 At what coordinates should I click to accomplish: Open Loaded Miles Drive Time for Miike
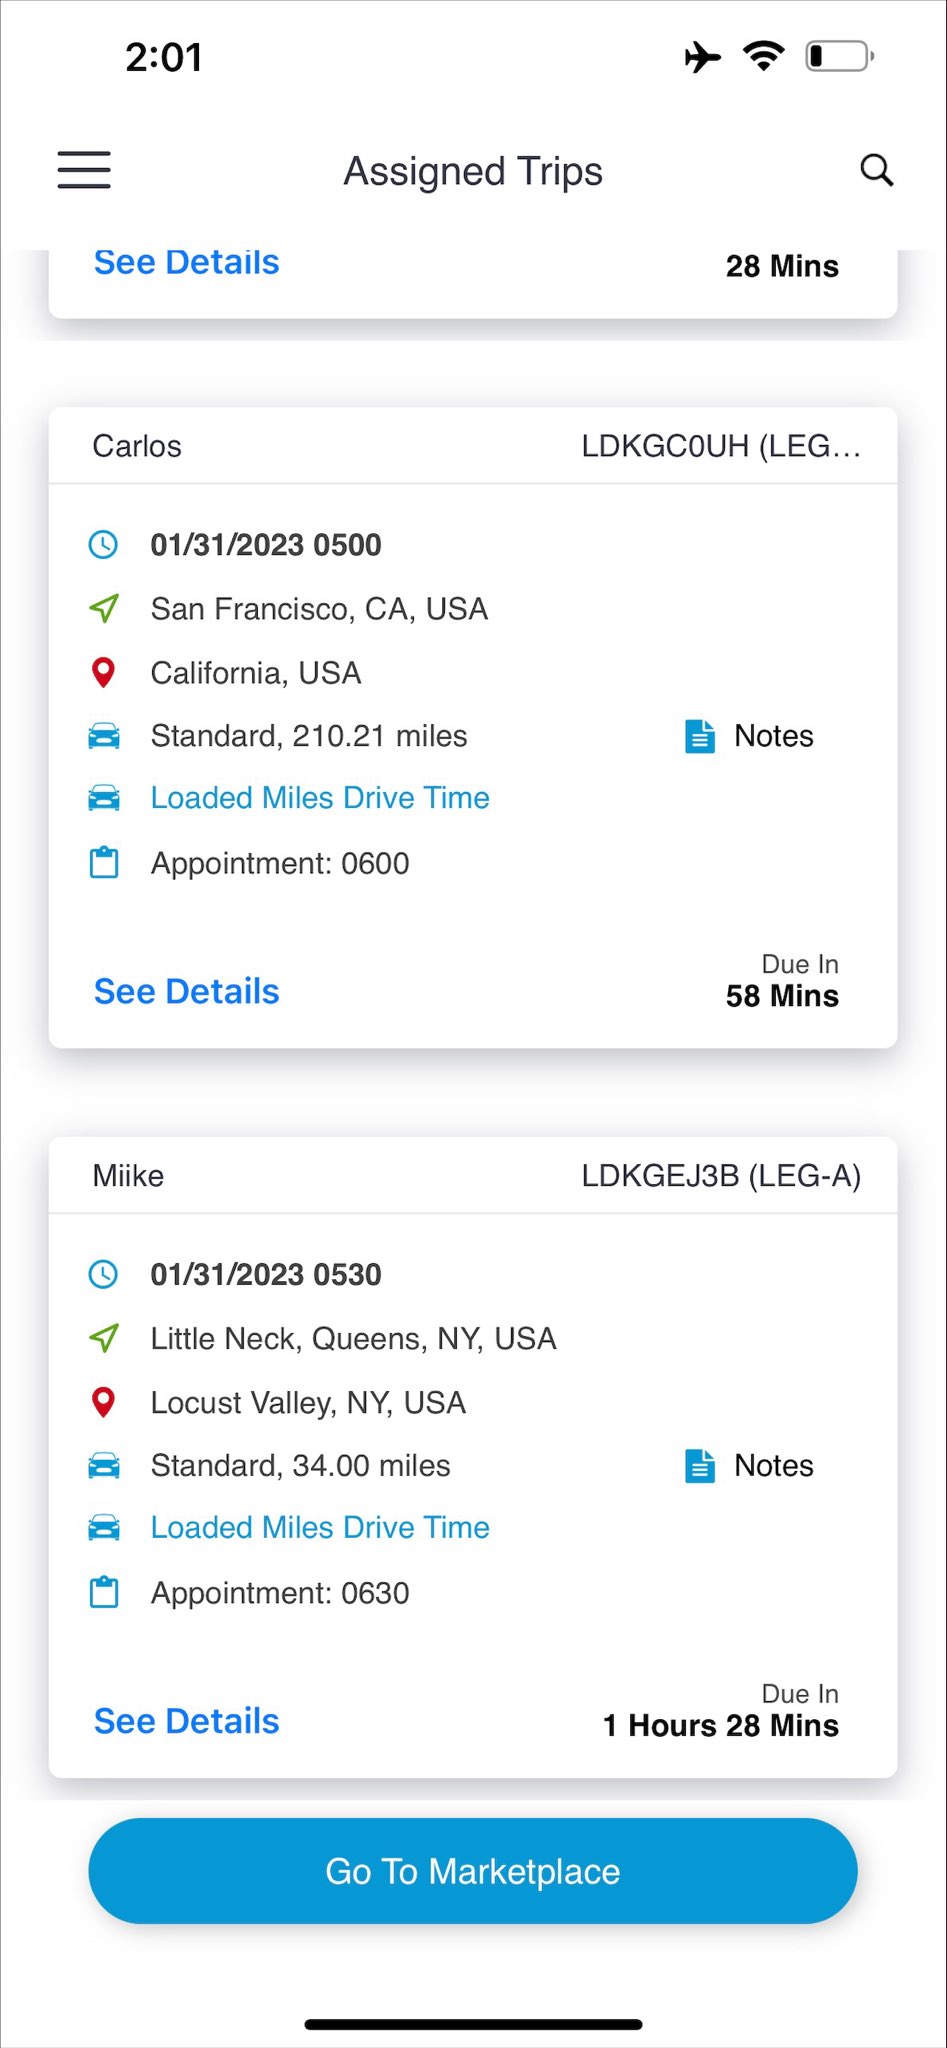click(x=320, y=1528)
